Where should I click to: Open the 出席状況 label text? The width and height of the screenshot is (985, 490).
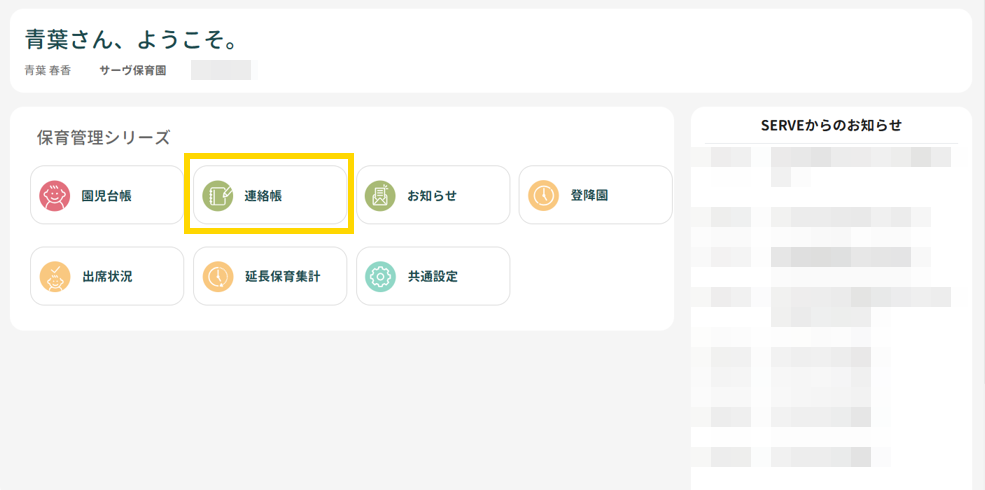coord(106,277)
